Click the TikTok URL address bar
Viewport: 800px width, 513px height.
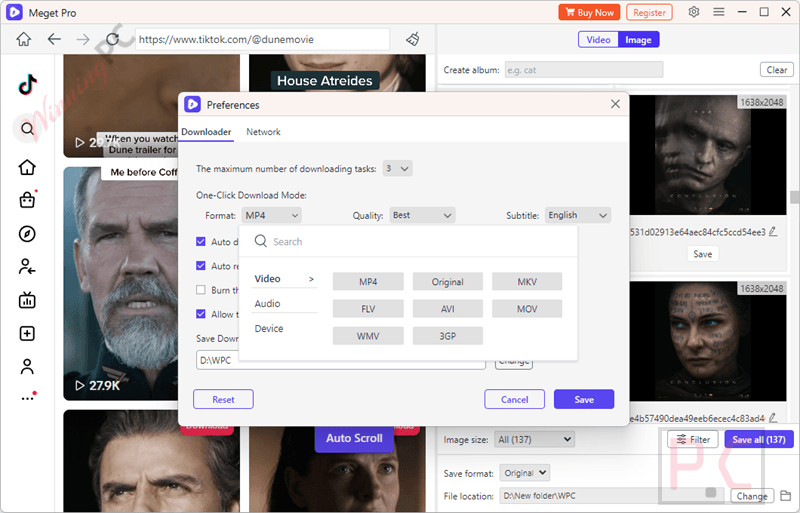point(262,39)
